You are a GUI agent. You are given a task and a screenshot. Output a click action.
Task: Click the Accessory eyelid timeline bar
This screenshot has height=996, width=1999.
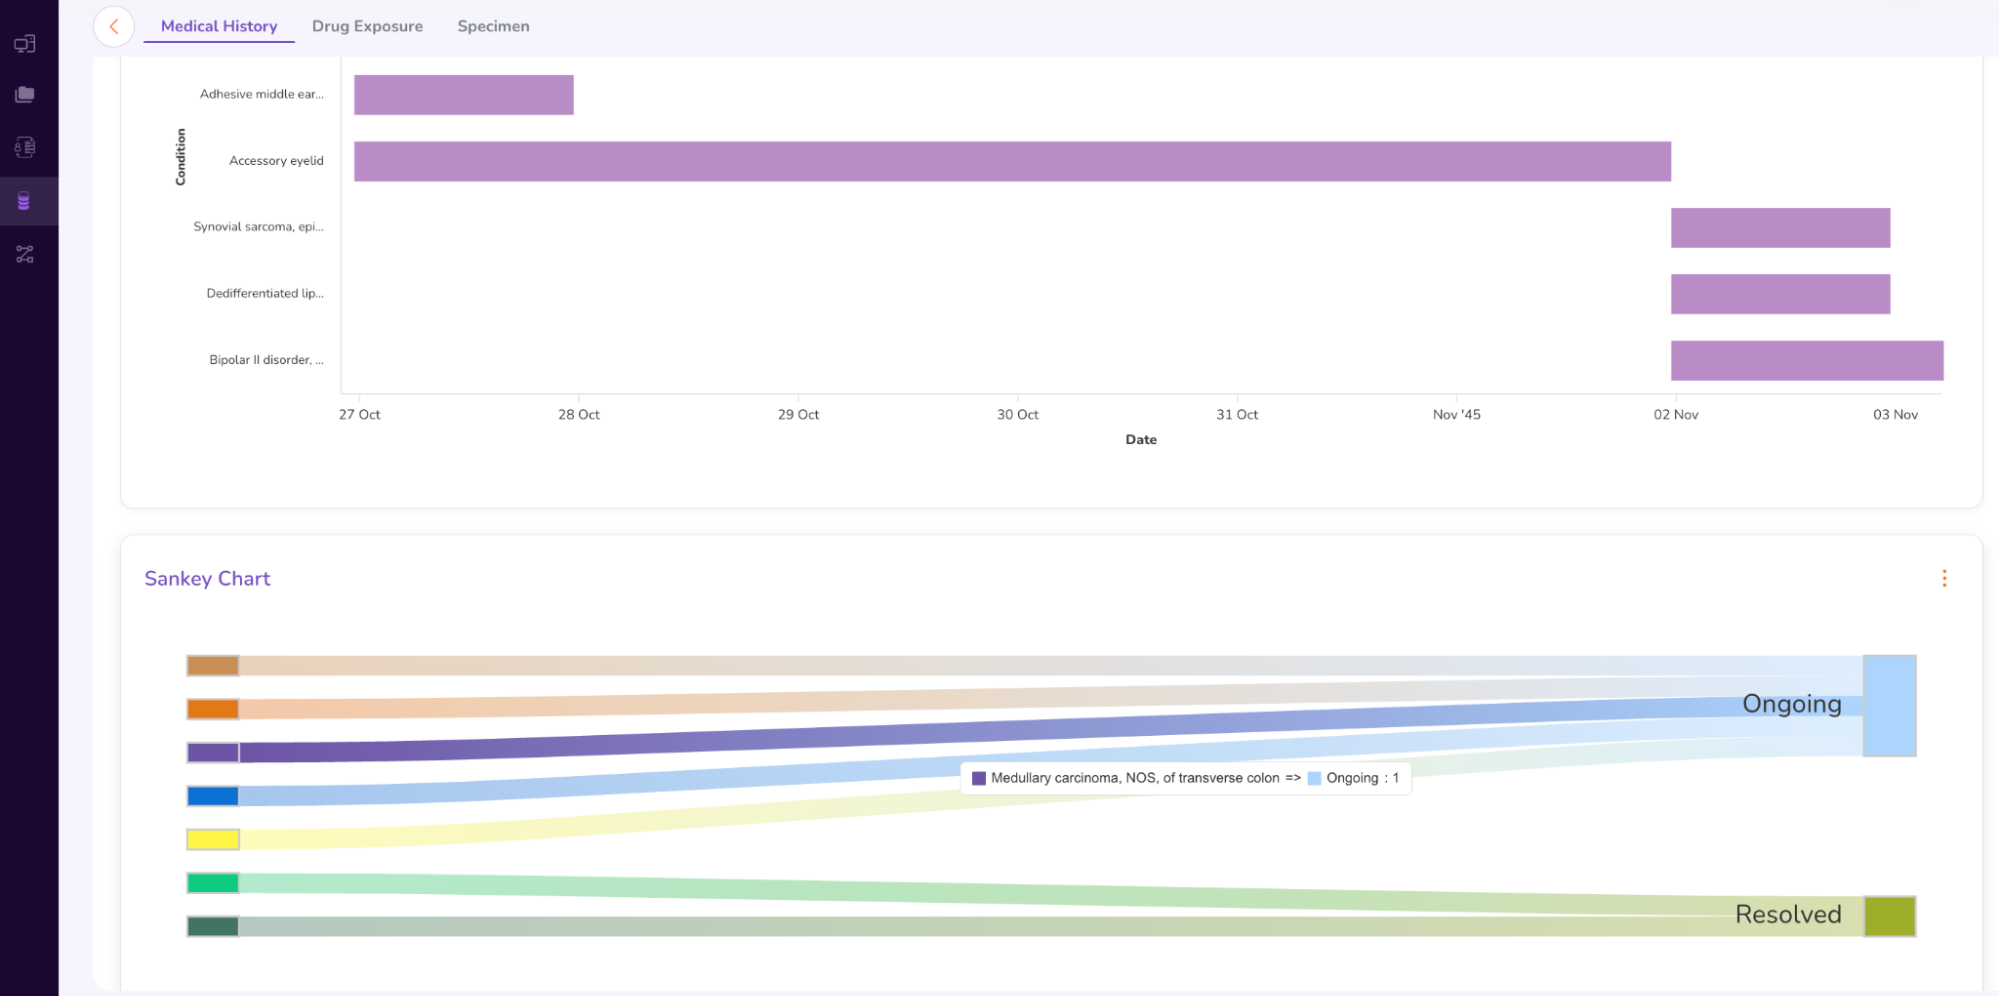click(1011, 161)
